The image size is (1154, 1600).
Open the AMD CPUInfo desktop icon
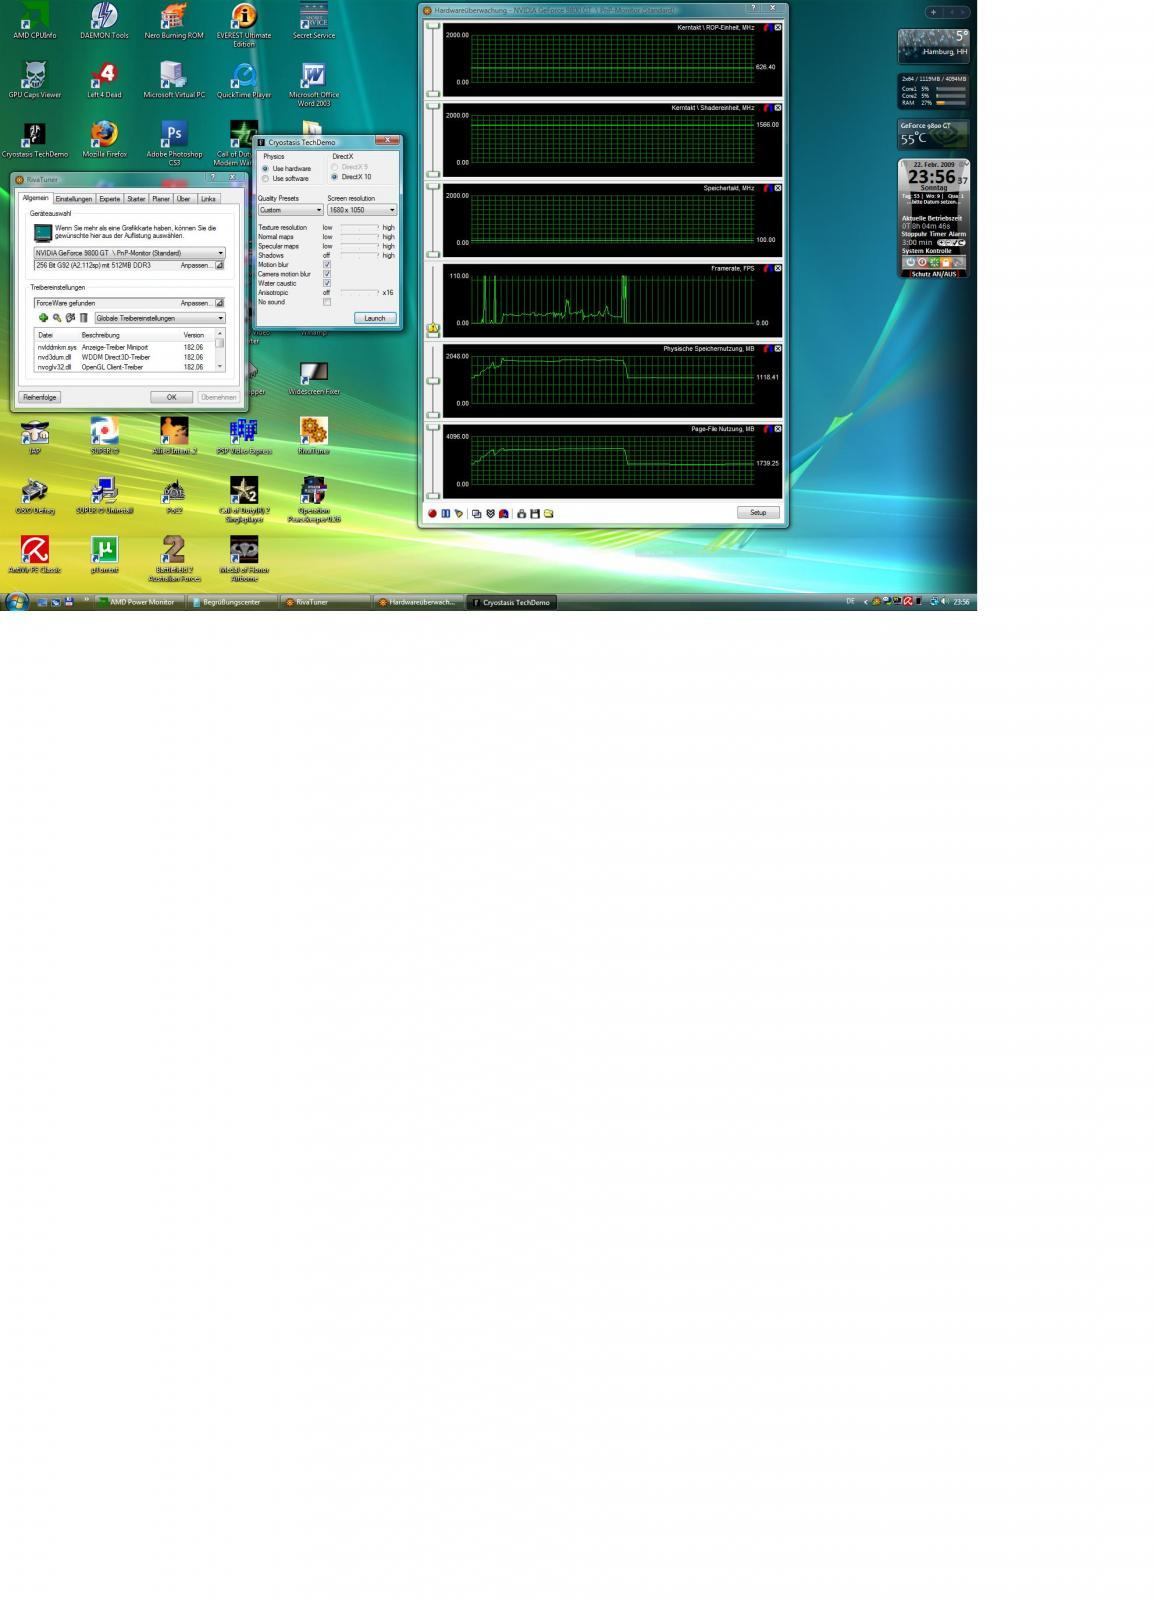(x=34, y=21)
